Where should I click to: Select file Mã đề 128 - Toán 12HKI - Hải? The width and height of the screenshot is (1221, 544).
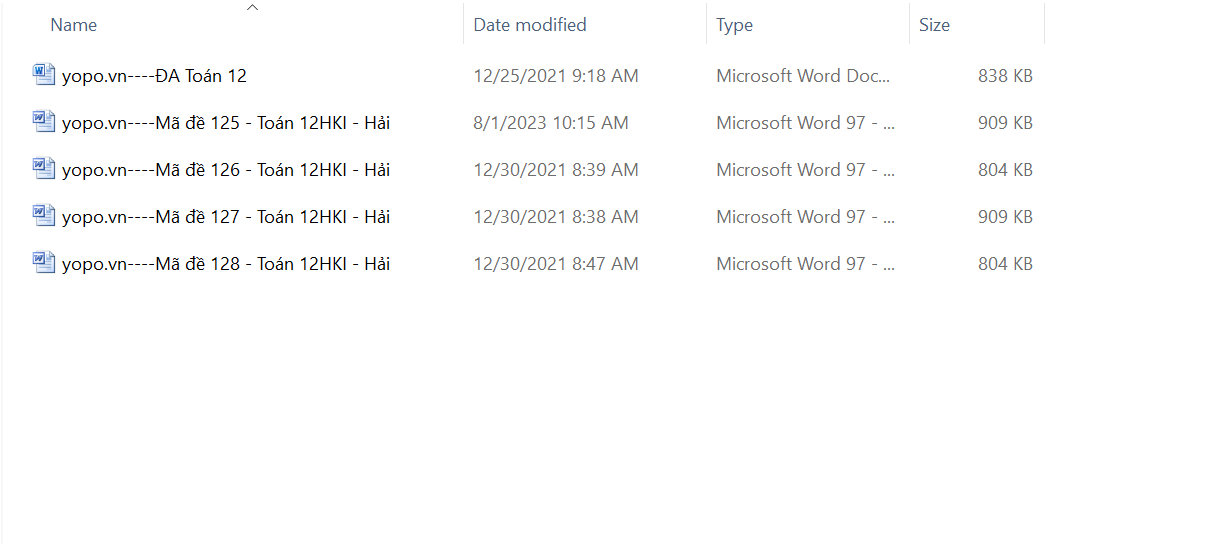coord(226,264)
